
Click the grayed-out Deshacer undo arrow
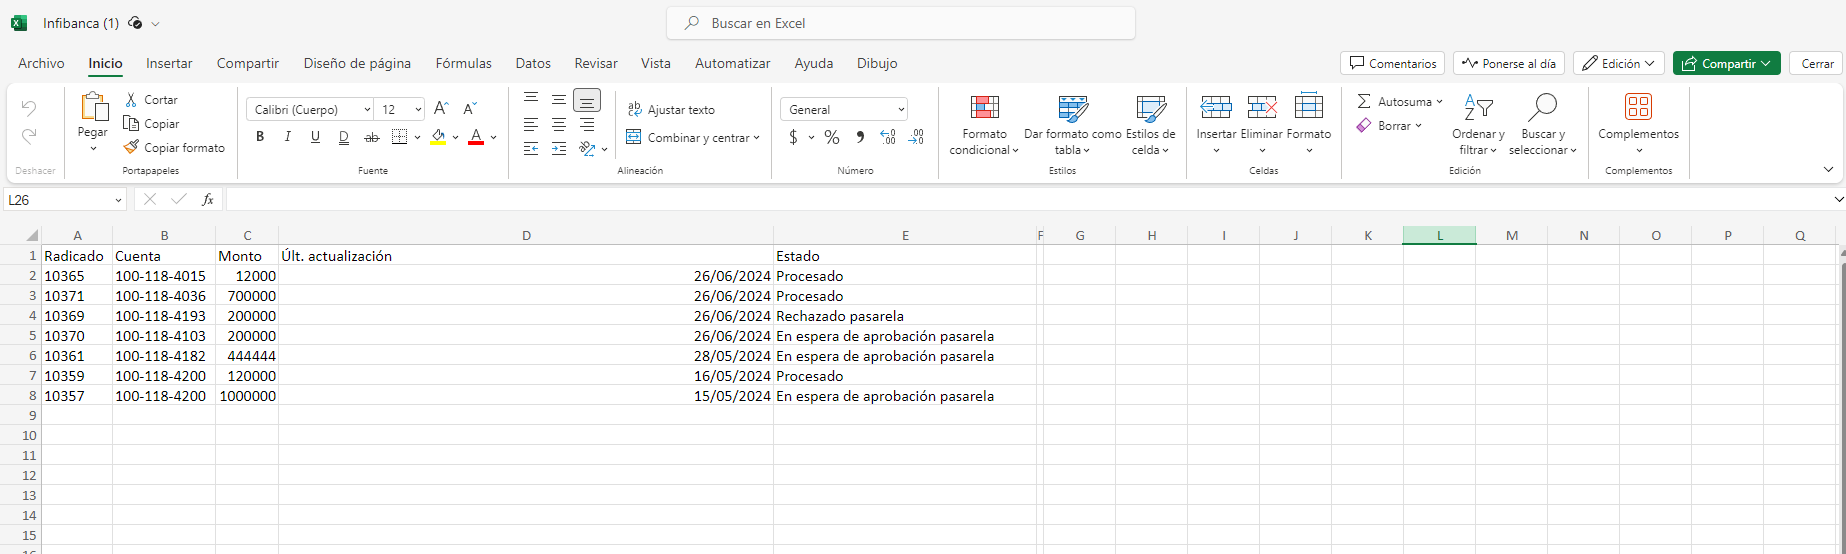coord(29,107)
